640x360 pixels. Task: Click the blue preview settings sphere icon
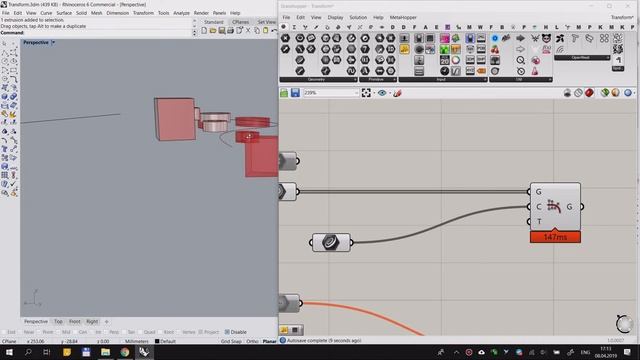[628, 93]
